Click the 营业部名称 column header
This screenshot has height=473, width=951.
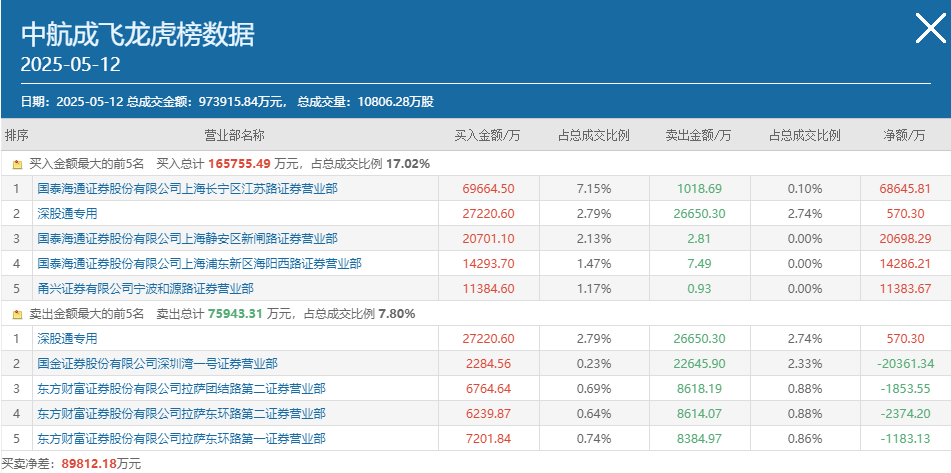pos(235,135)
